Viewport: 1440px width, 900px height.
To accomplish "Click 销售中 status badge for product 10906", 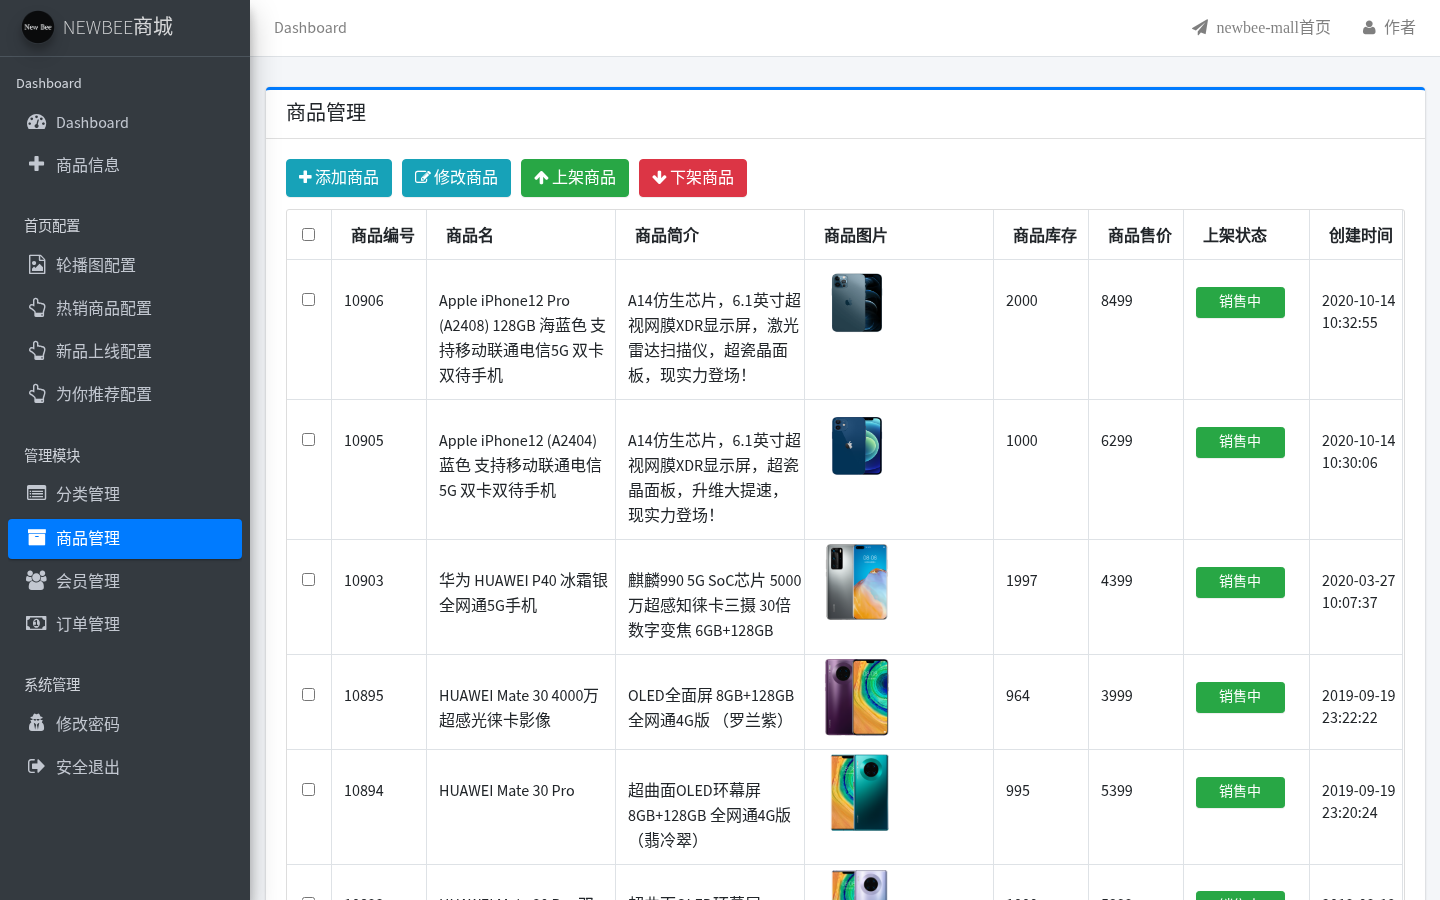I will (x=1240, y=302).
